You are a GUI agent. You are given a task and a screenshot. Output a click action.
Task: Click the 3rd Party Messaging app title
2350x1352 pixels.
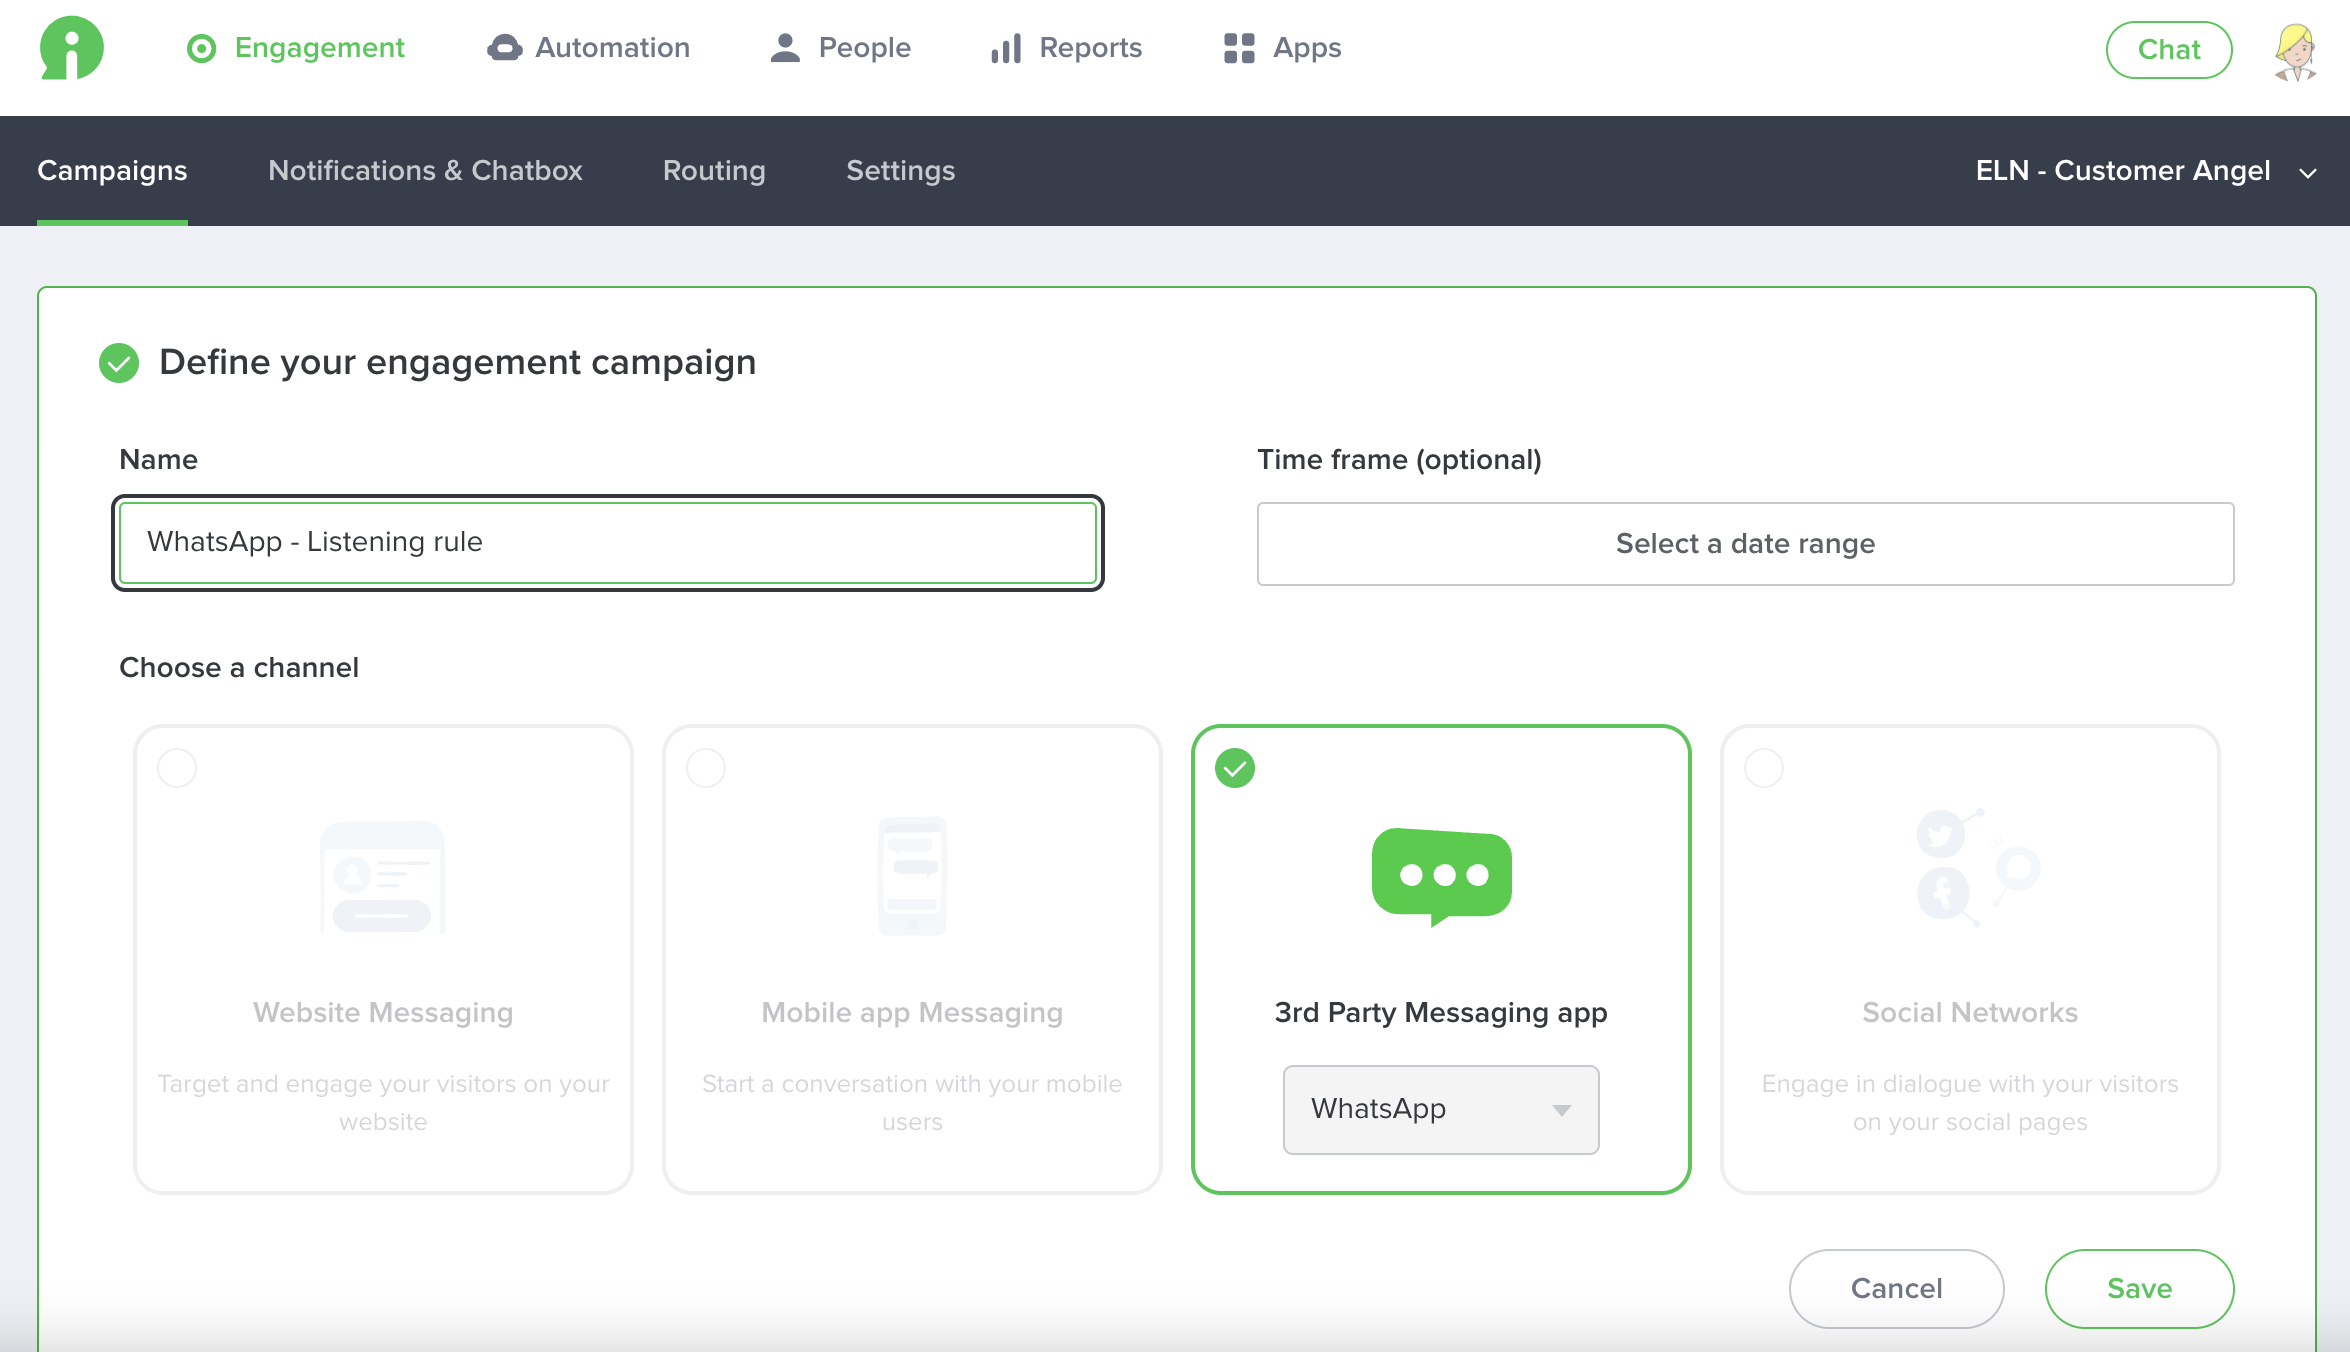coord(1441,1012)
